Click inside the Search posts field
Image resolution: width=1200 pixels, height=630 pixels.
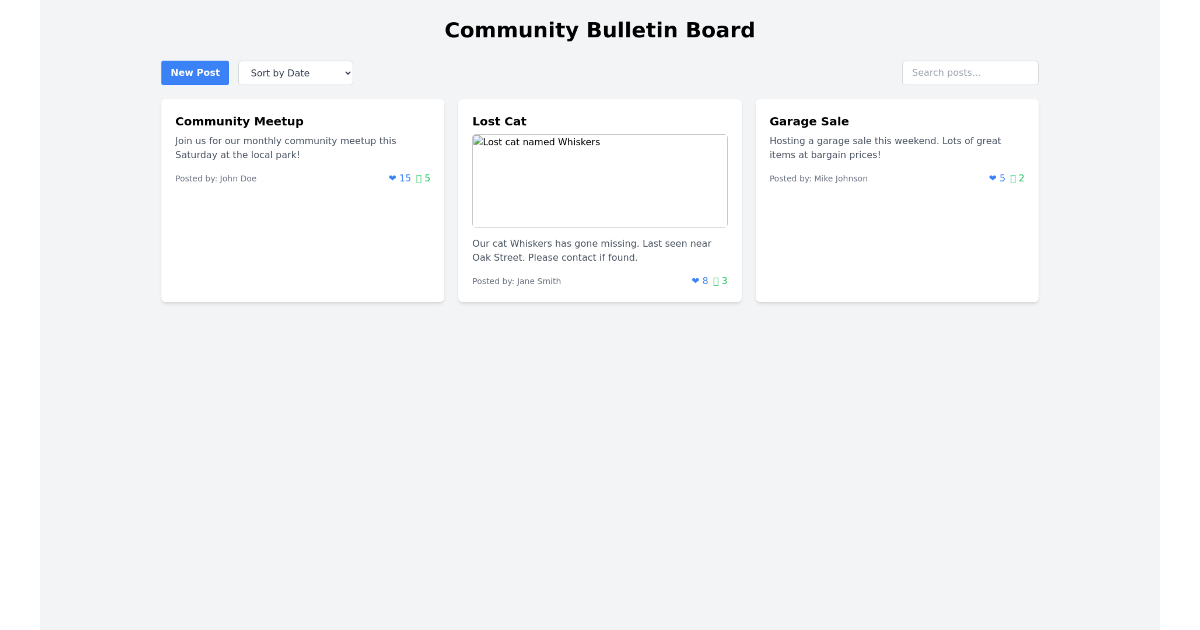click(x=969, y=72)
